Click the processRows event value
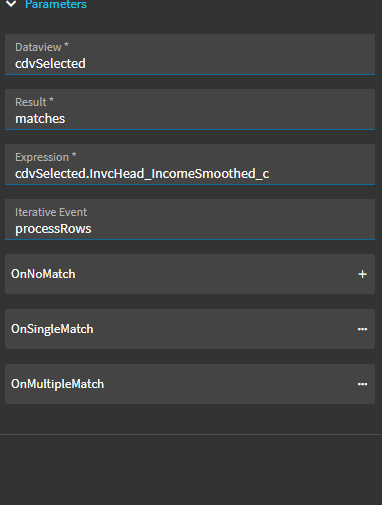The height and width of the screenshot is (505, 382). (53, 229)
